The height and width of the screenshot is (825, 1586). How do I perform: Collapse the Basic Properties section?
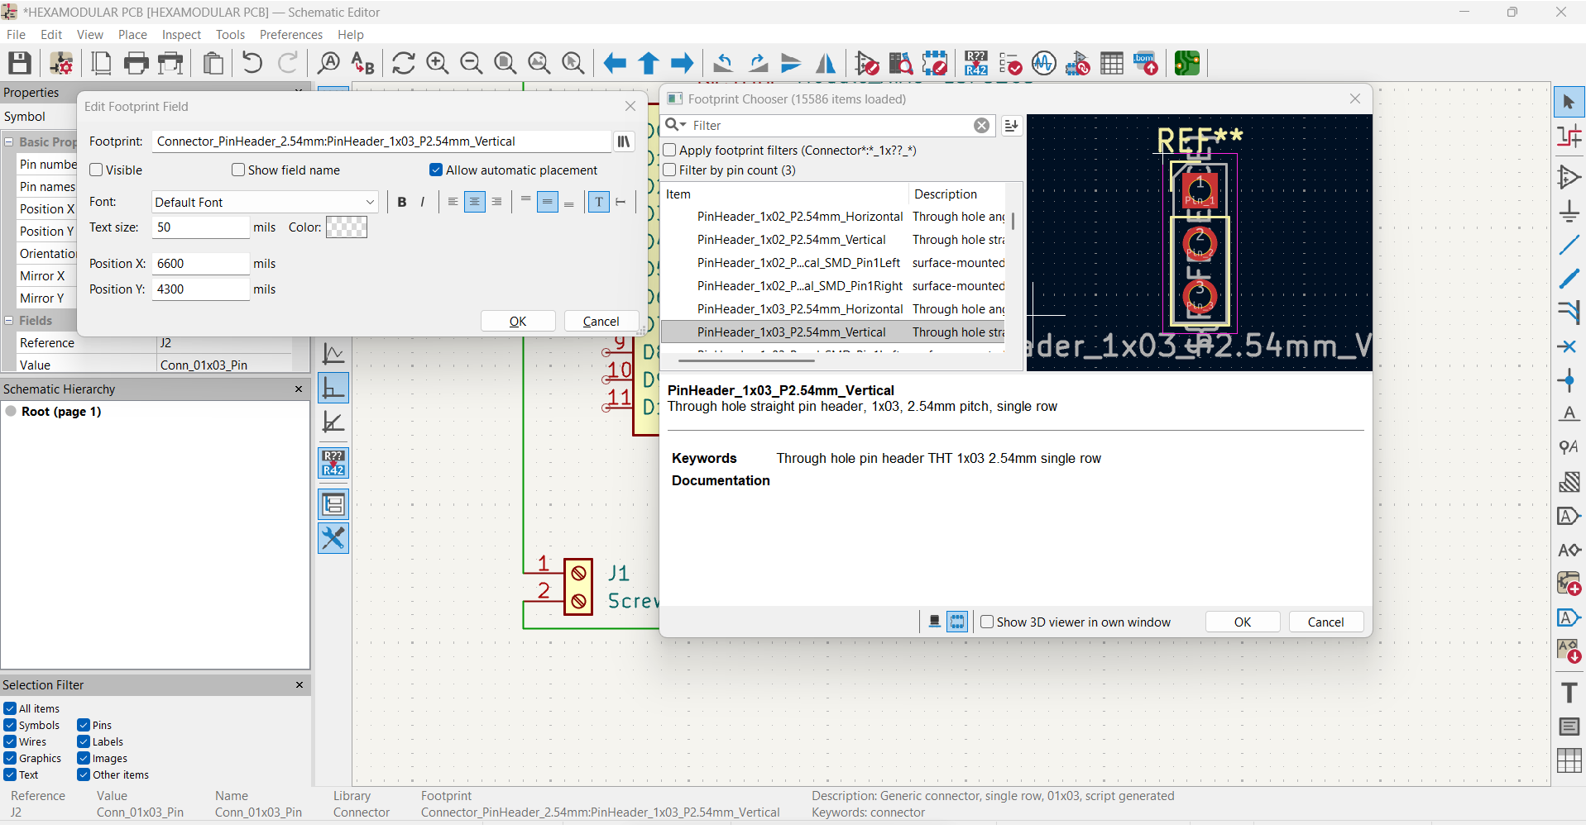(9, 142)
